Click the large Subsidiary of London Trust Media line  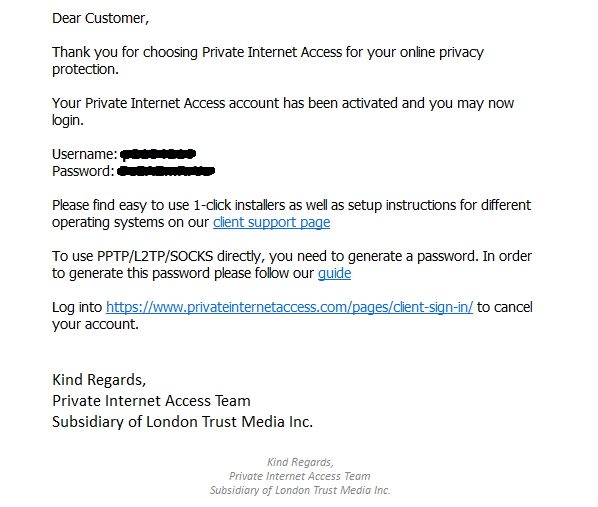(x=183, y=422)
